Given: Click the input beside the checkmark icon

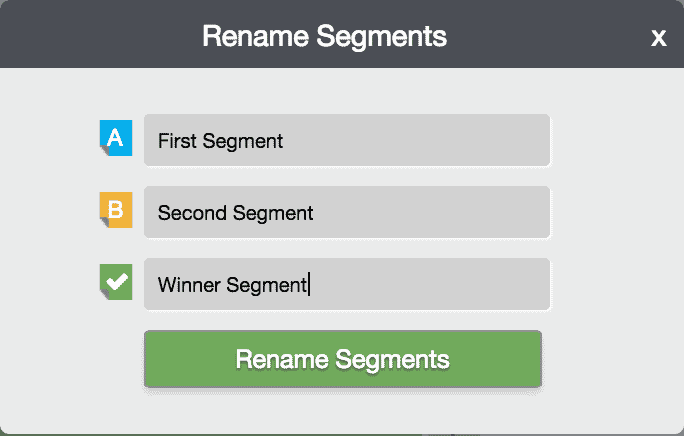Looking at the screenshot, I should (346, 284).
